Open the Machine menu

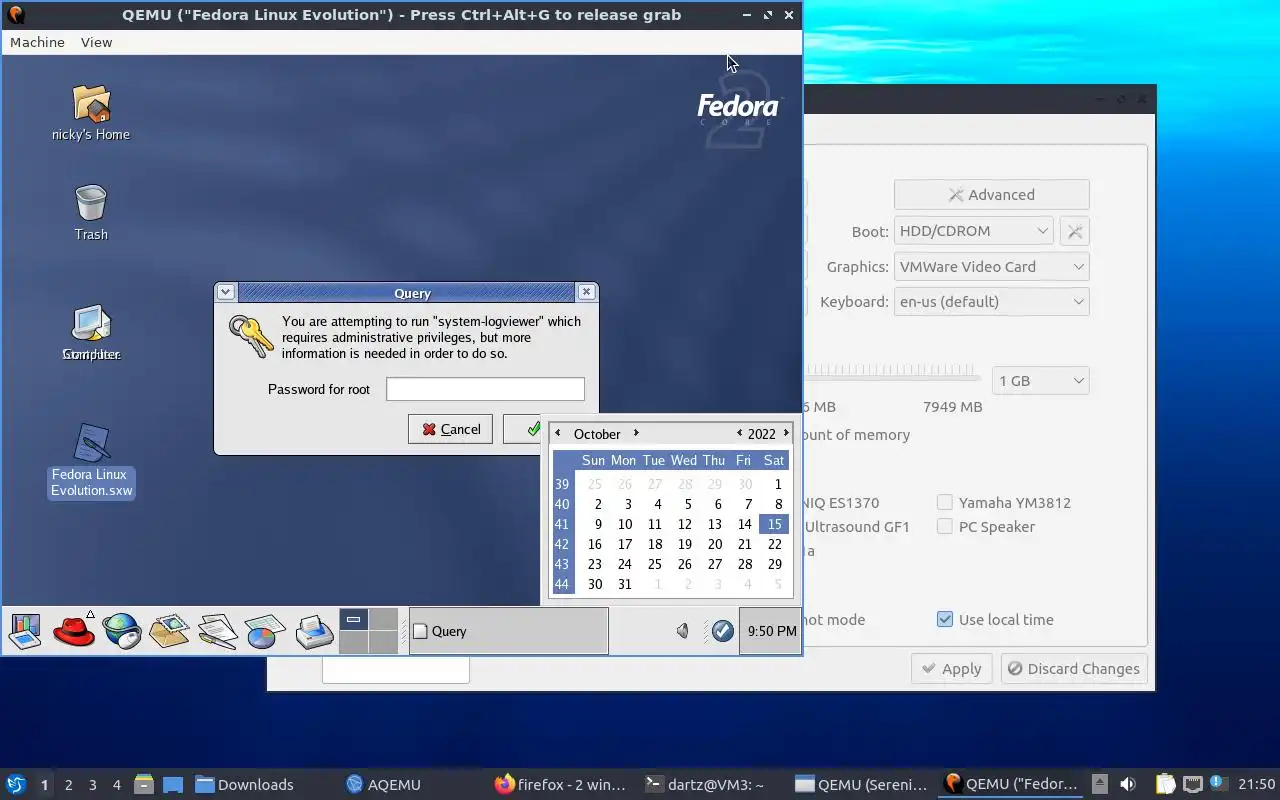(x=37, y=42)
